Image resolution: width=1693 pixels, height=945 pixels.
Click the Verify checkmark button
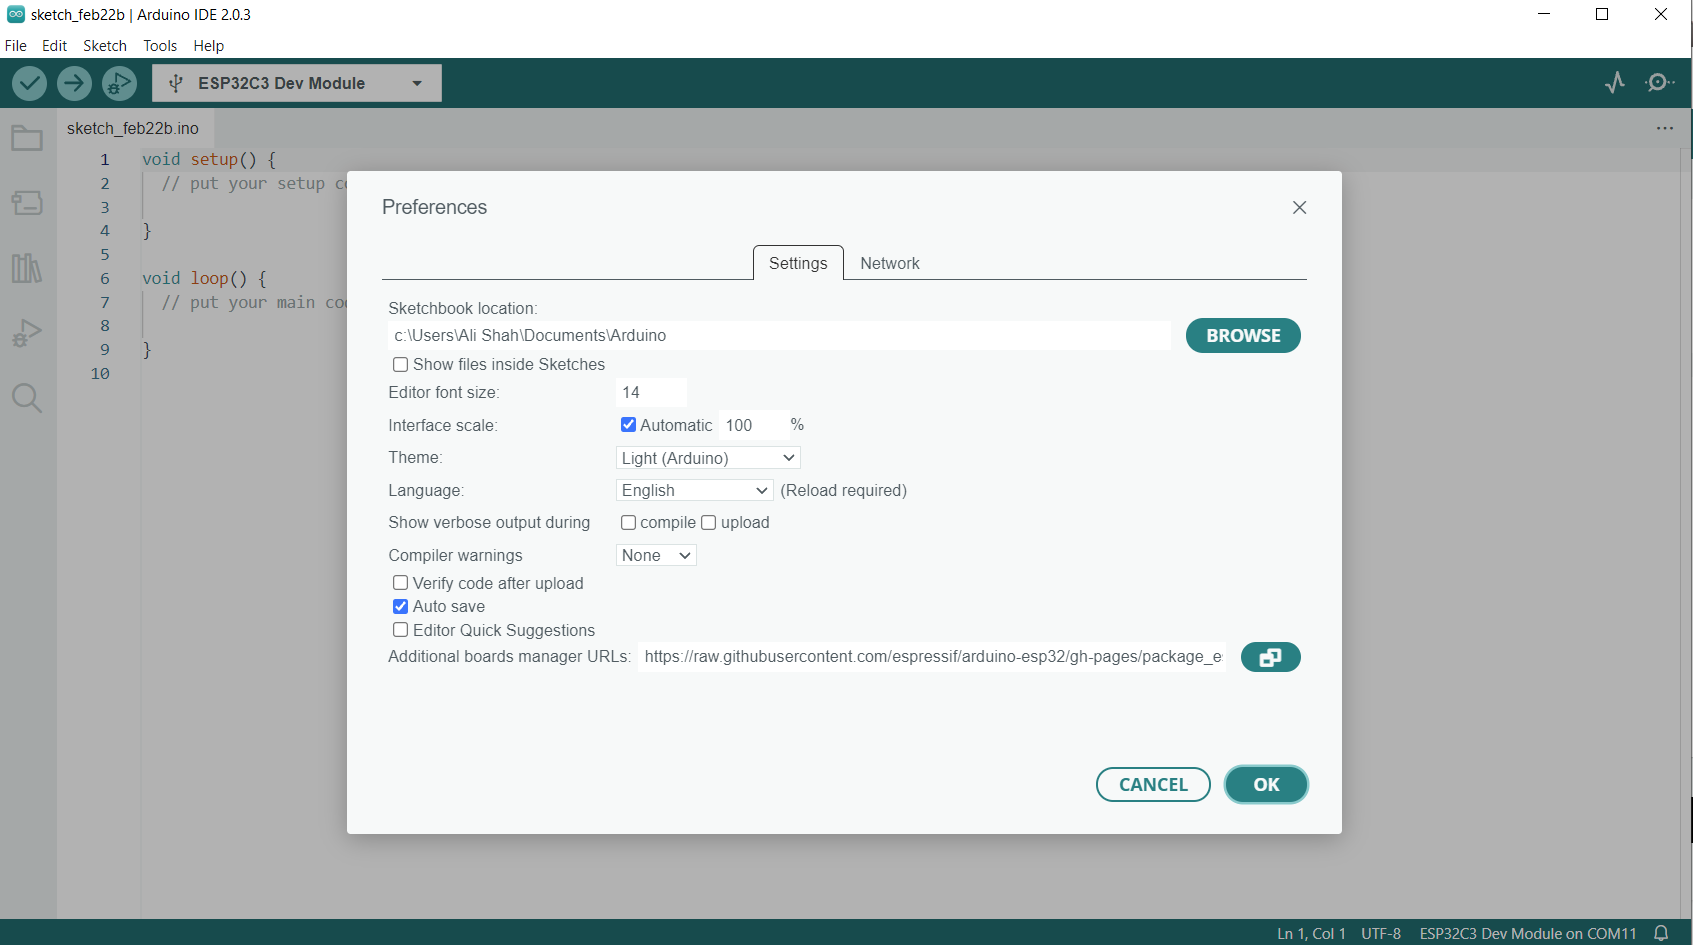(x=29, y=83)
